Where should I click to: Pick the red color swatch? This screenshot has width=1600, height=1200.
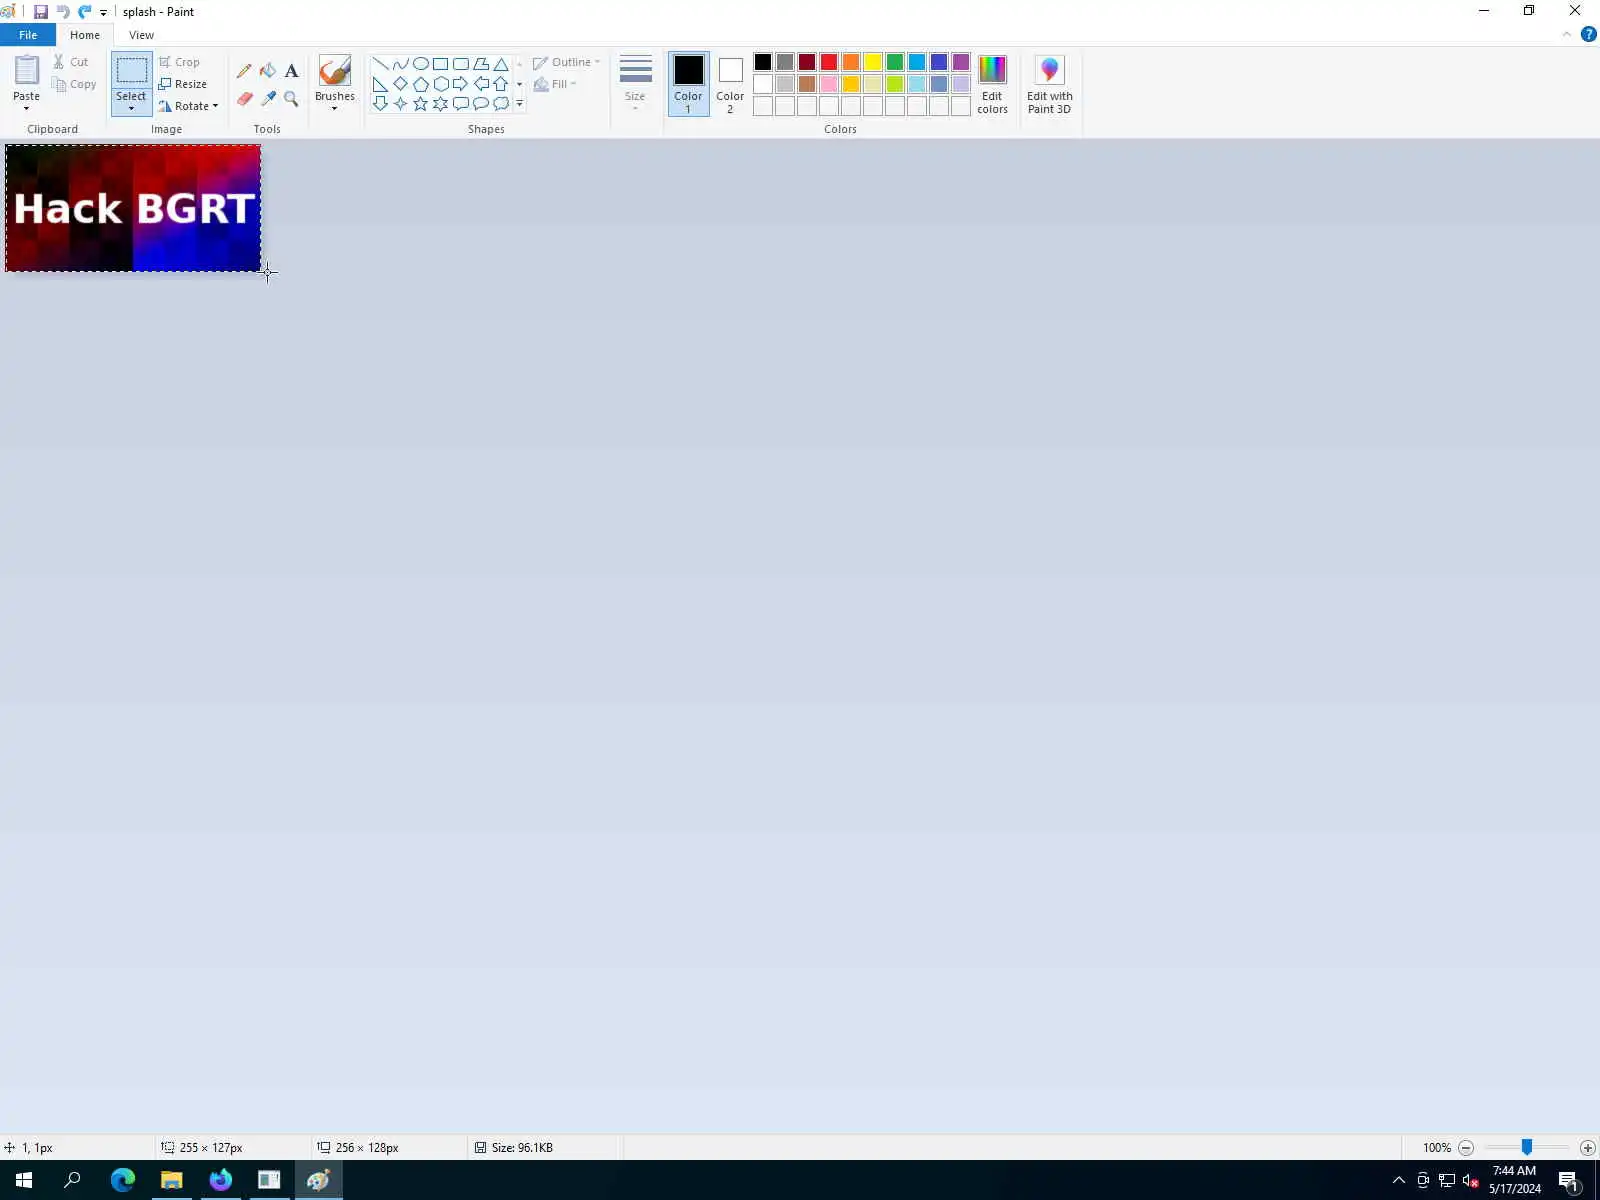click(x=829, y=62)
